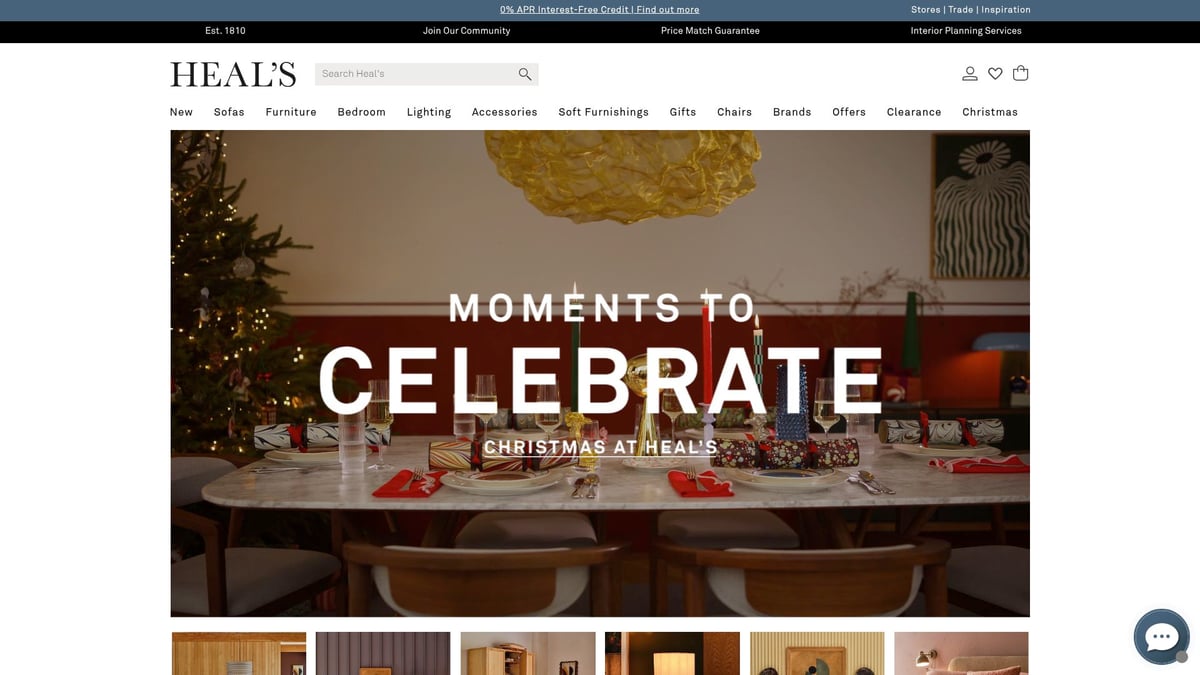Focus the Search Heal's input field
This screenshot has width=1200, height=675.
click(415, 74)
